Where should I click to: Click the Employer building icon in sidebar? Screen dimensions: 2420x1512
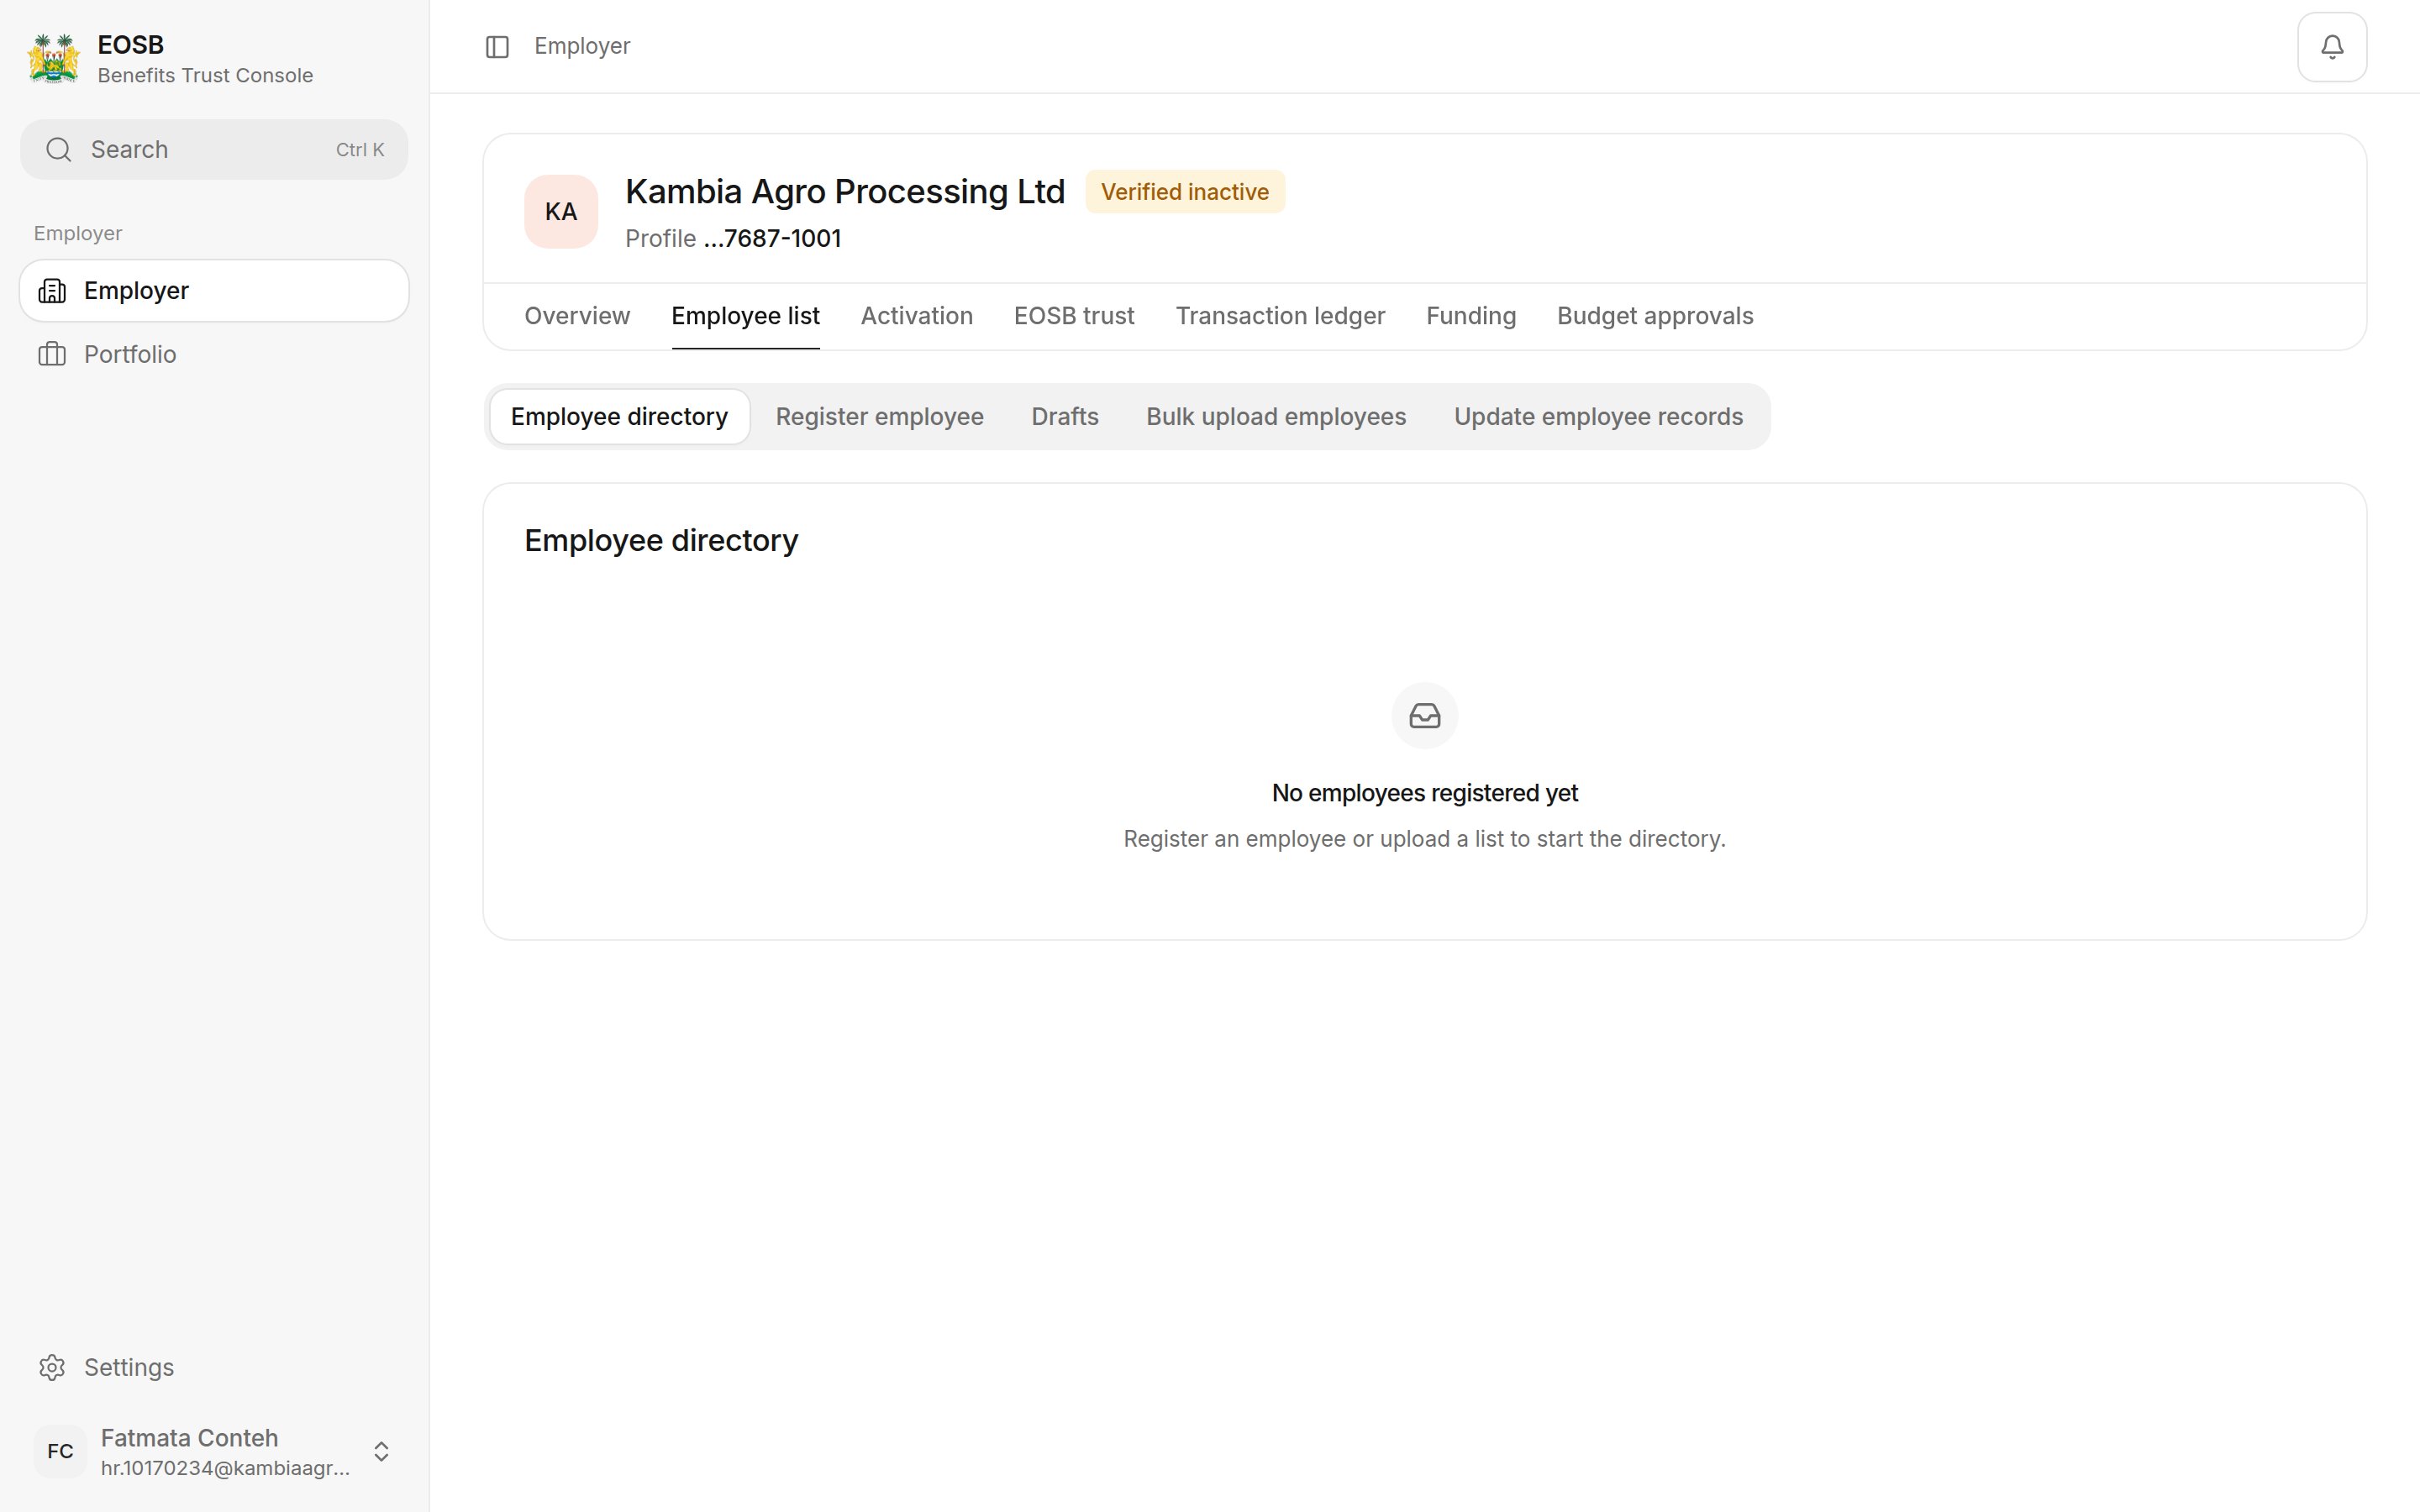[52, 291]
